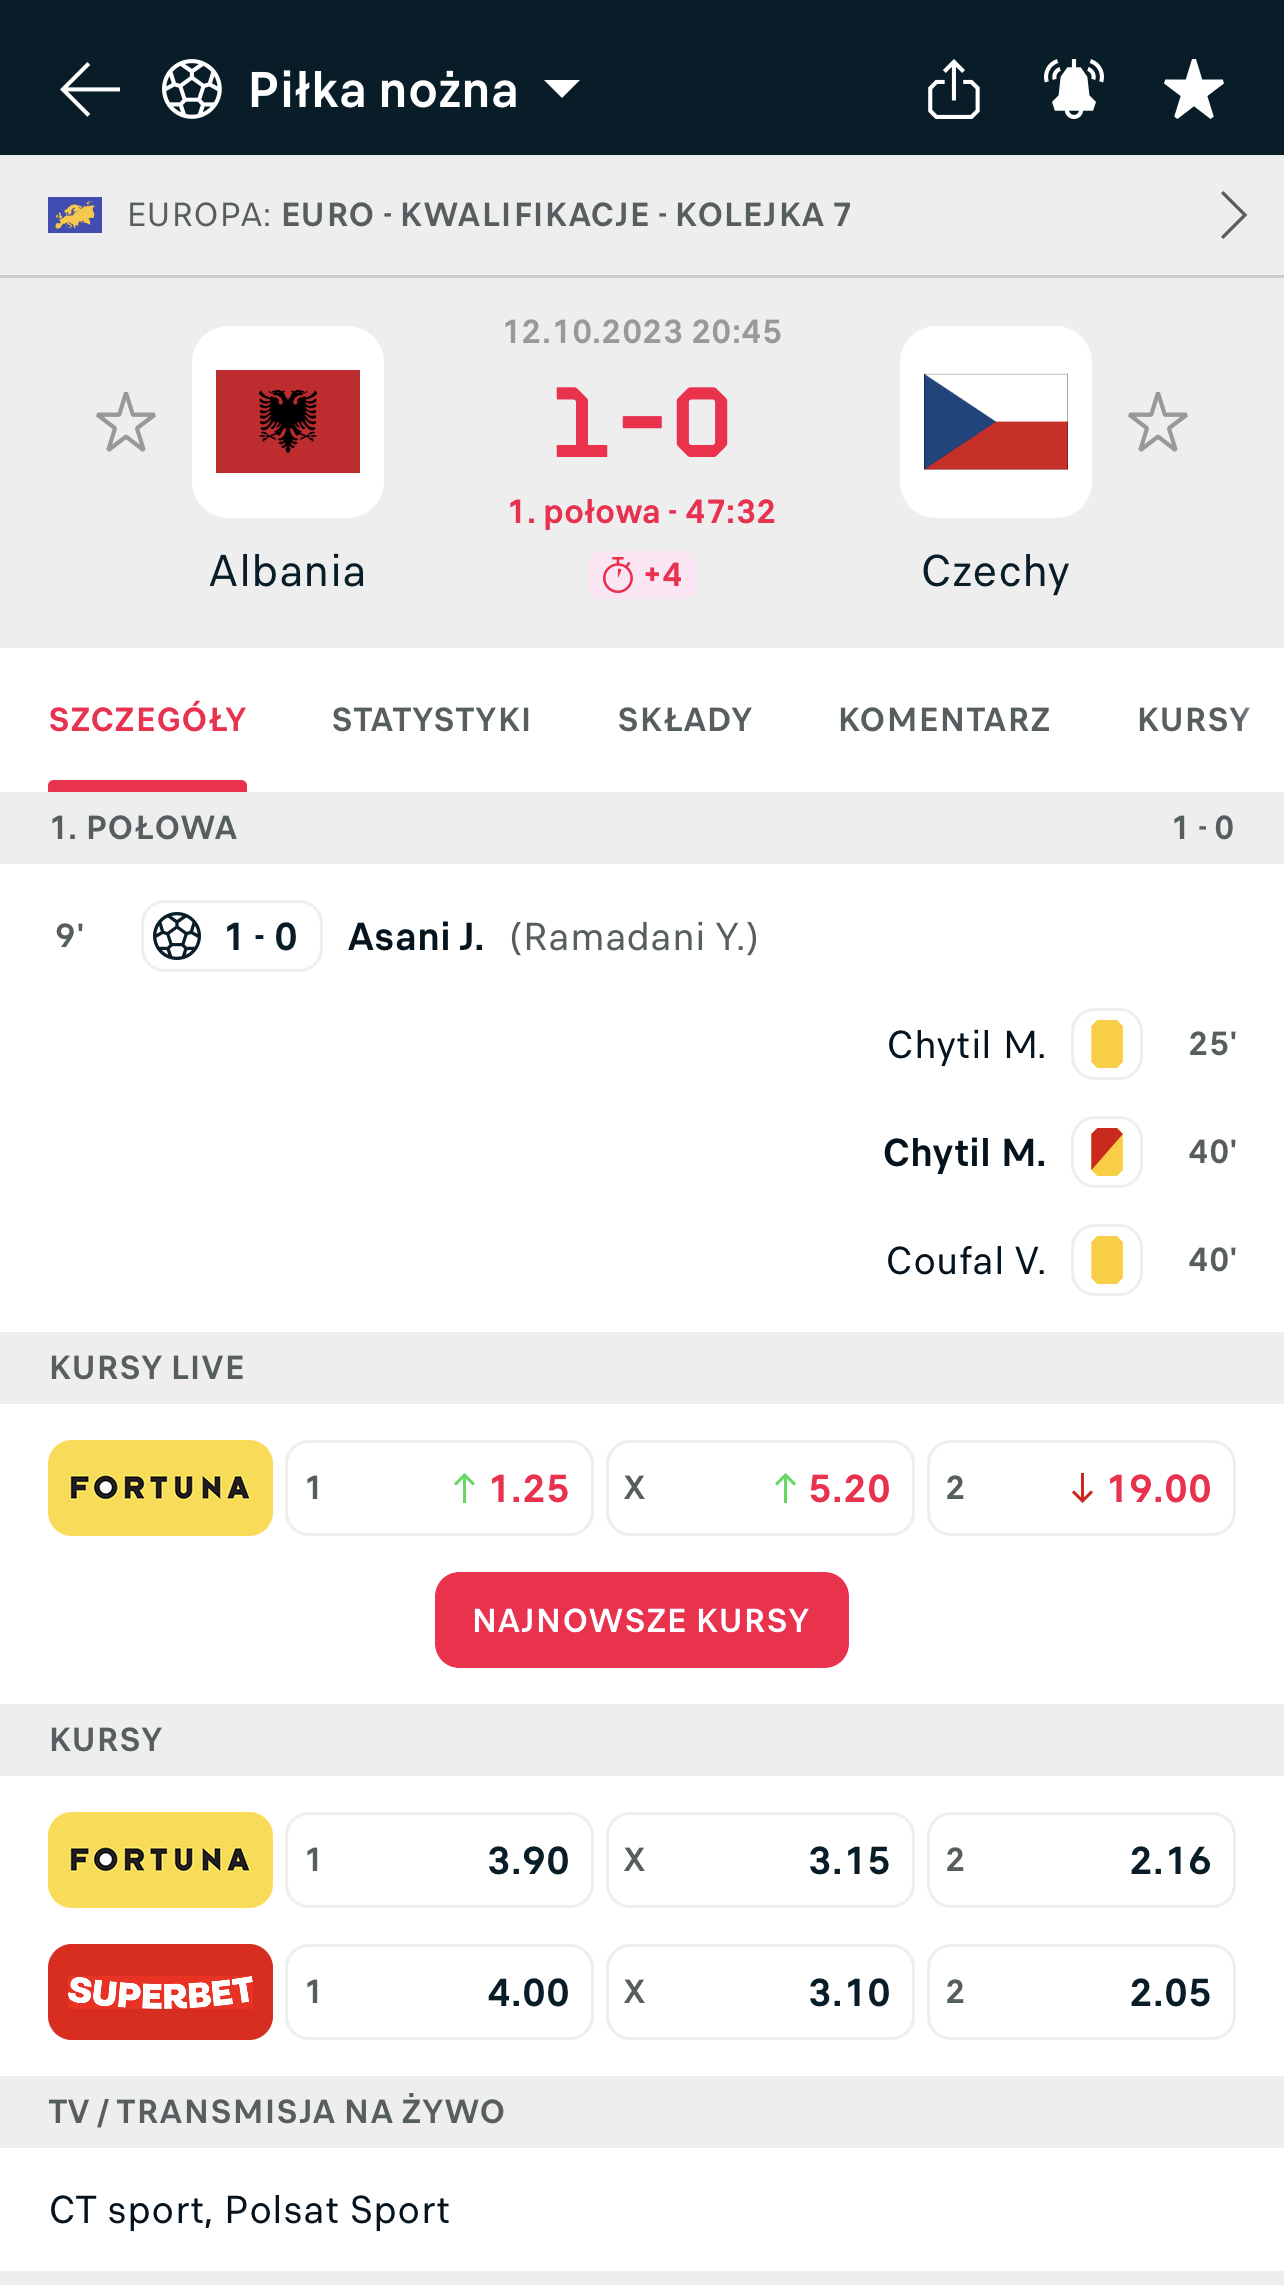Tap Chytil's red-yellow card icon at 40'
Viewport: 1284px width, 2285px height.
coord(1107,1152)
